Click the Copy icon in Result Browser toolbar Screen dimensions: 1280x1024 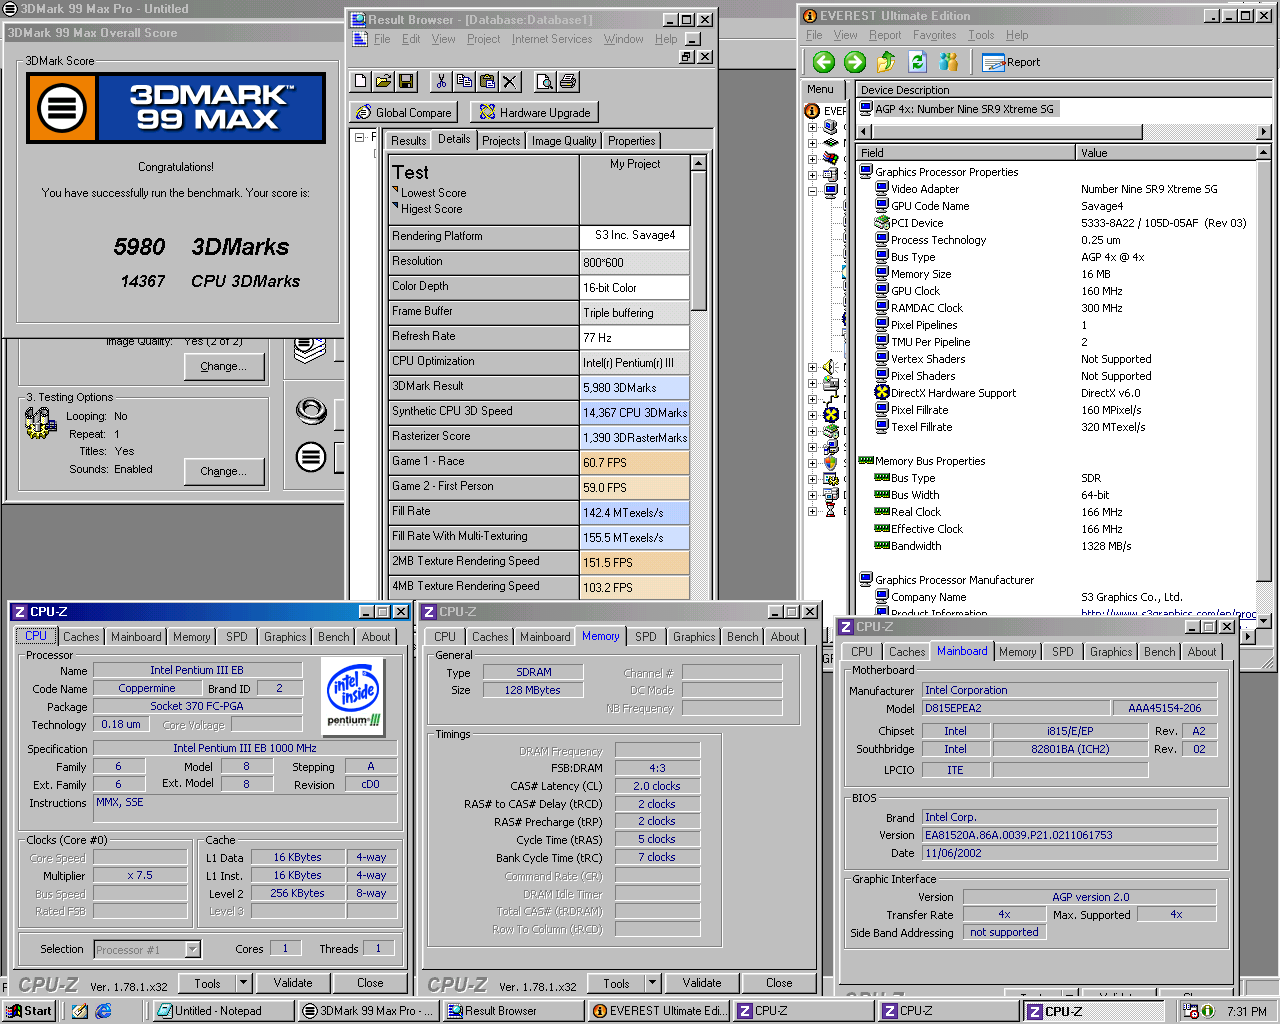click(464, 81)
